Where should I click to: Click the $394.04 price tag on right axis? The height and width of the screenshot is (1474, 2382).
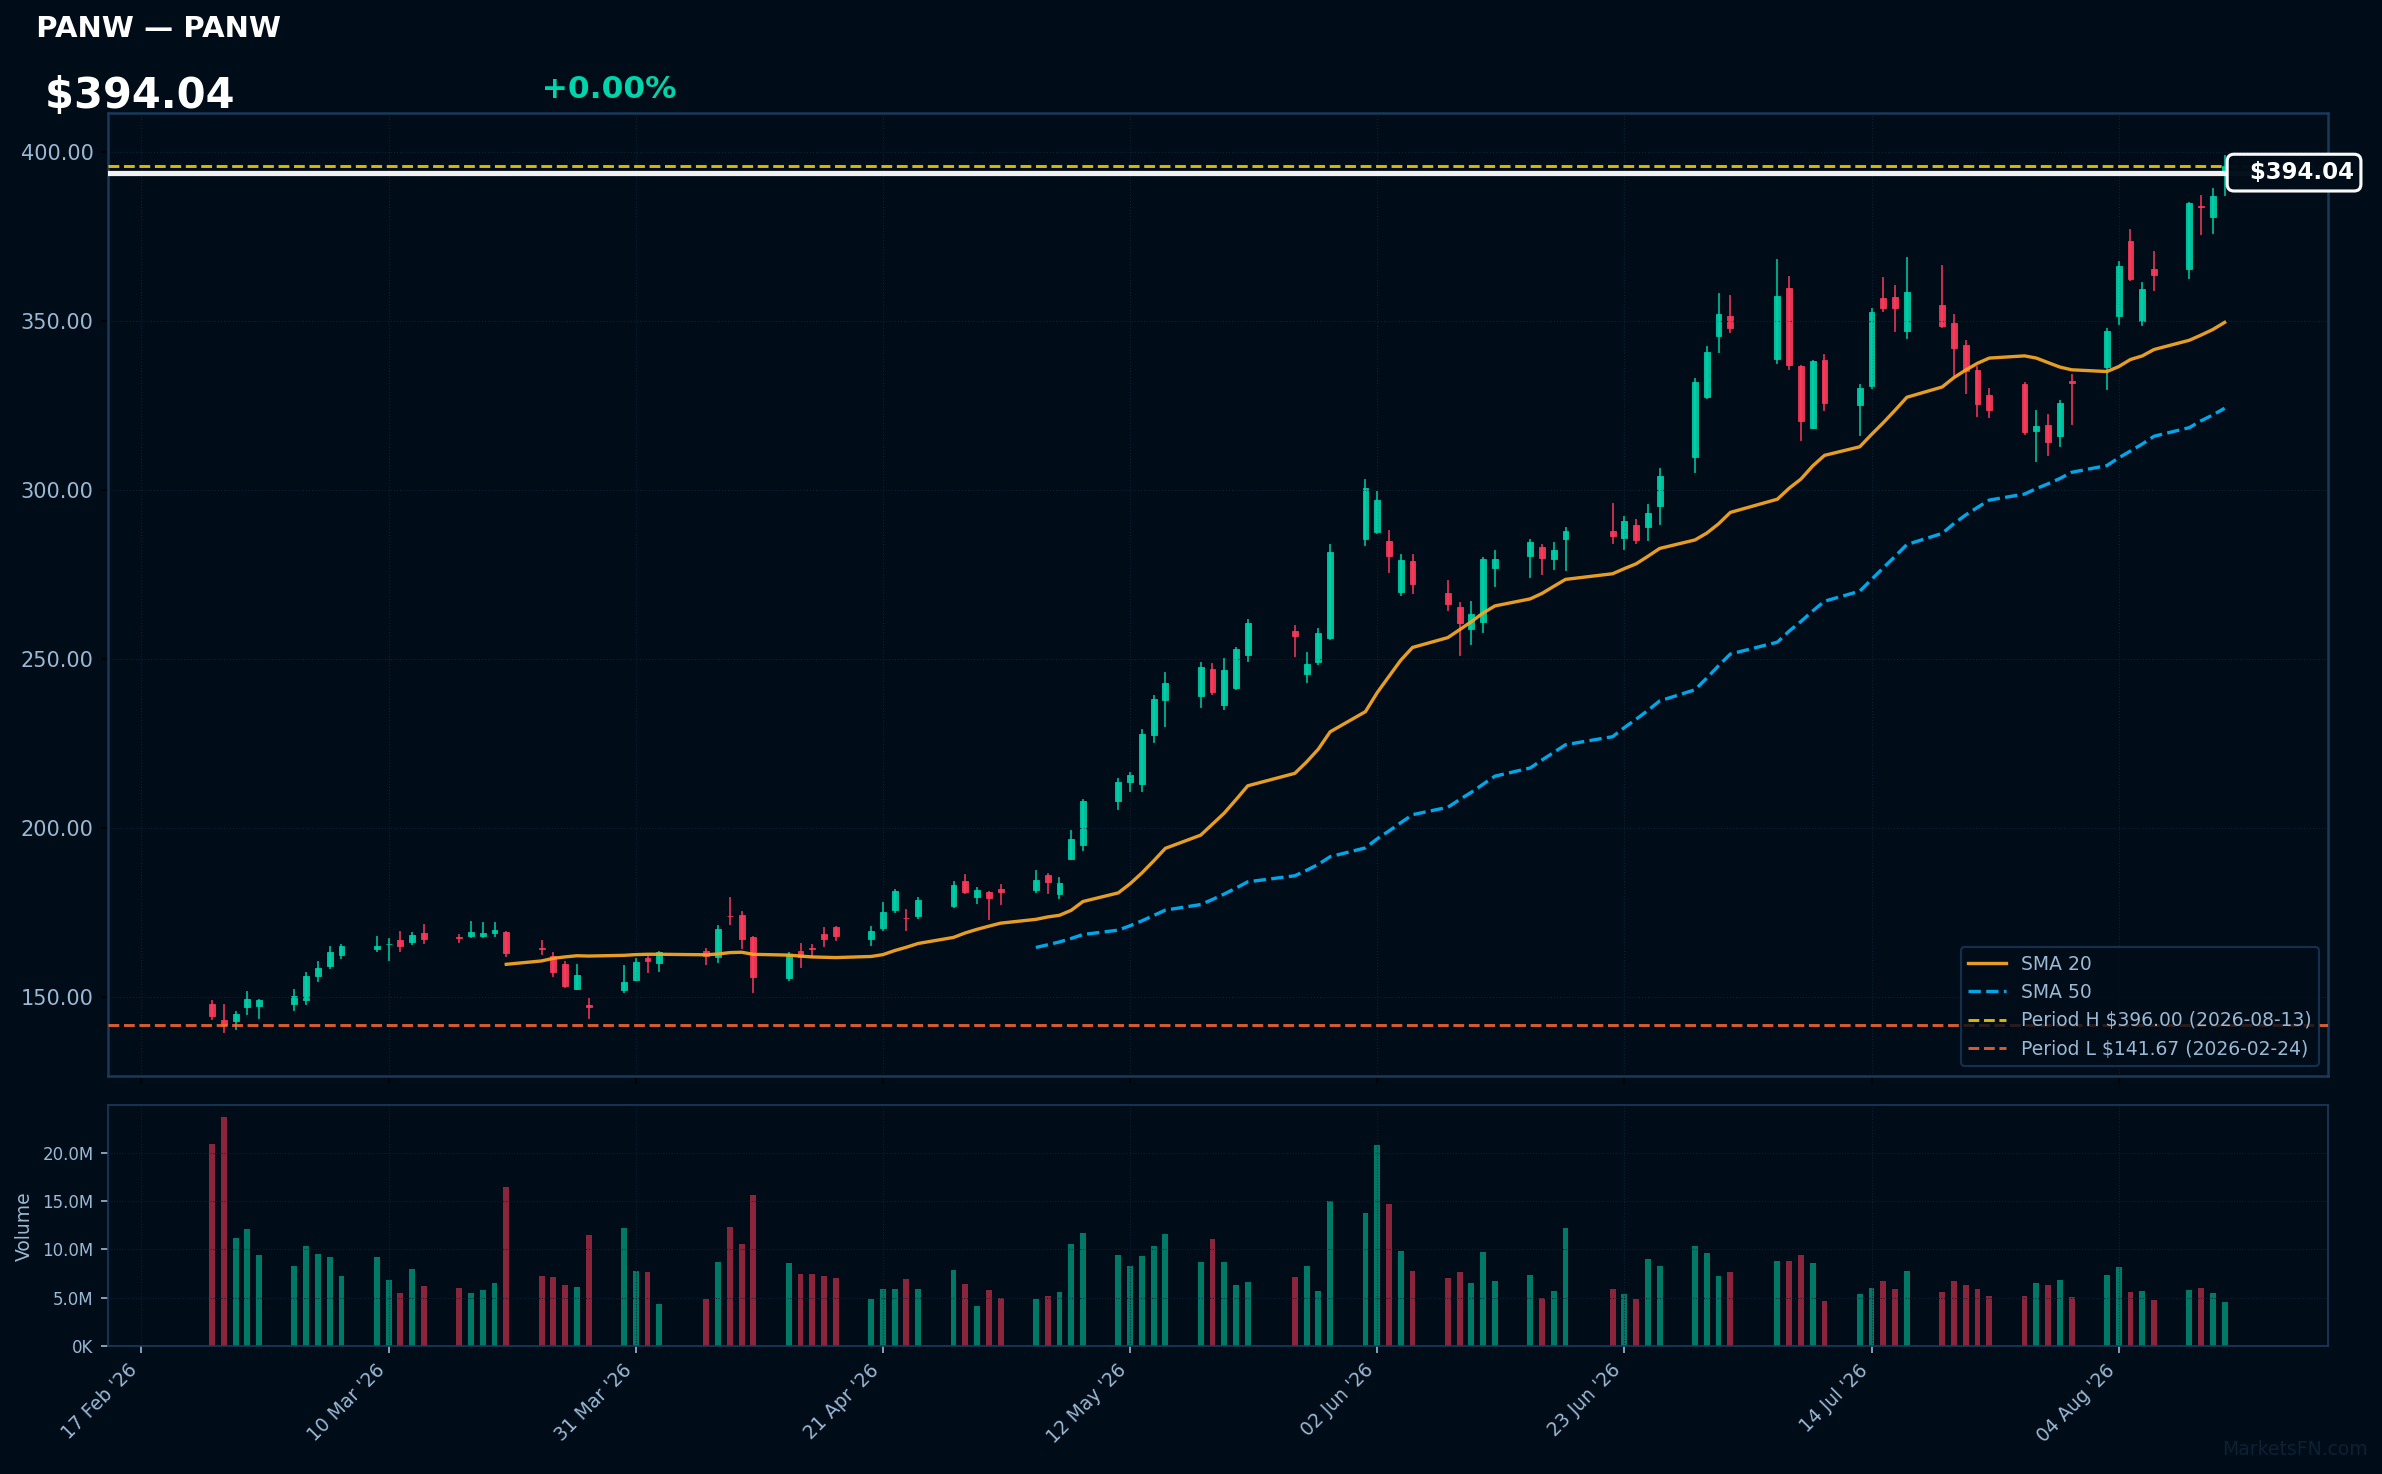click(x=2293, y=172)
